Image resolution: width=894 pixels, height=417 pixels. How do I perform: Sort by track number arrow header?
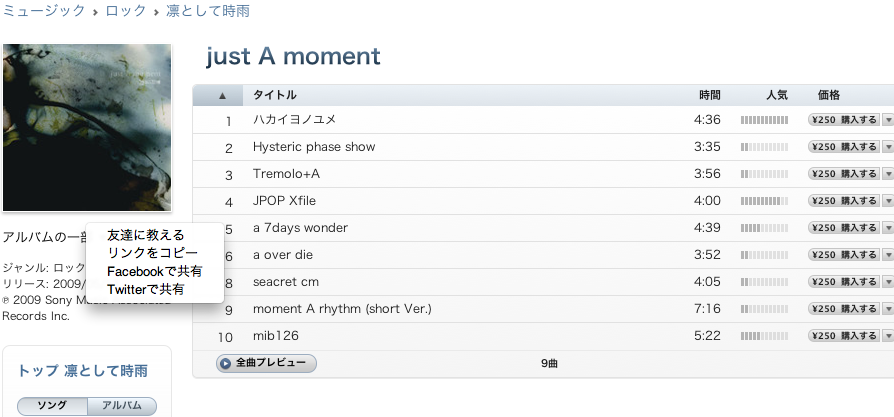coord(222,95)
